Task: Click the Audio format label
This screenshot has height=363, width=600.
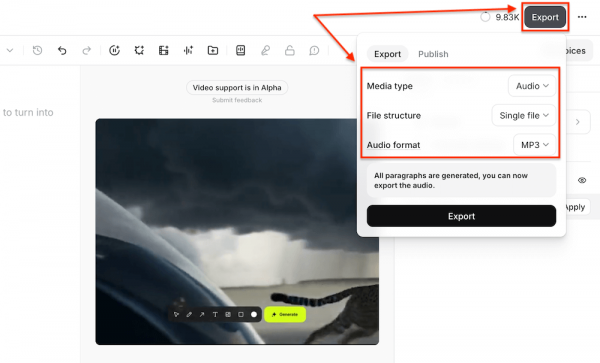Action: pos(393,145)
